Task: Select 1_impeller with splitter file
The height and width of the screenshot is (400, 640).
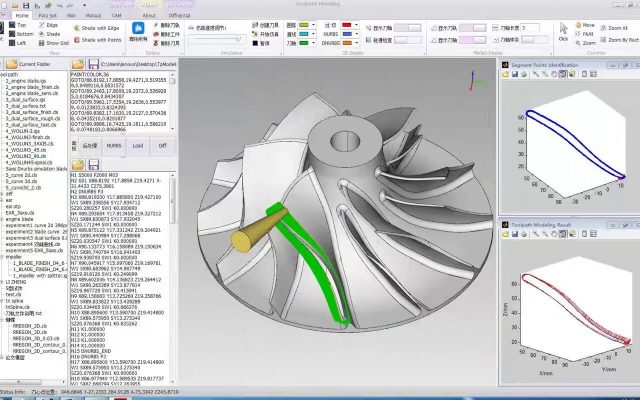Action: (x=40, y=276)
